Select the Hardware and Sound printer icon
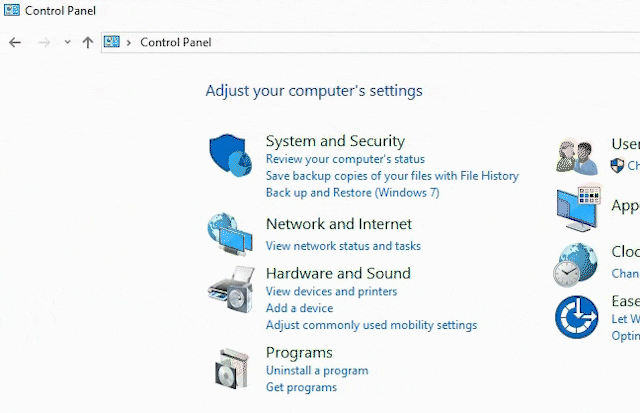The image size is (640, 413). (230, 291)
